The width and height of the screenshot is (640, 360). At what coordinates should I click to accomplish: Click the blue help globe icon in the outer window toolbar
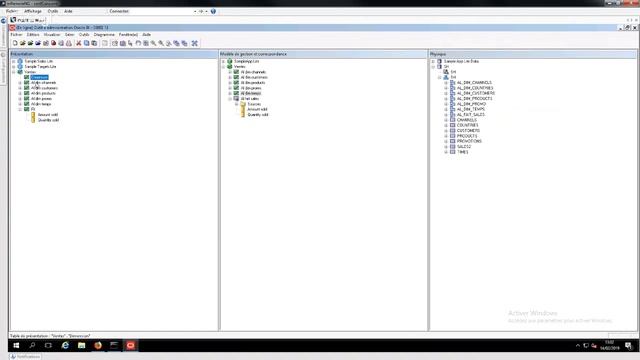tap(213, 11)
